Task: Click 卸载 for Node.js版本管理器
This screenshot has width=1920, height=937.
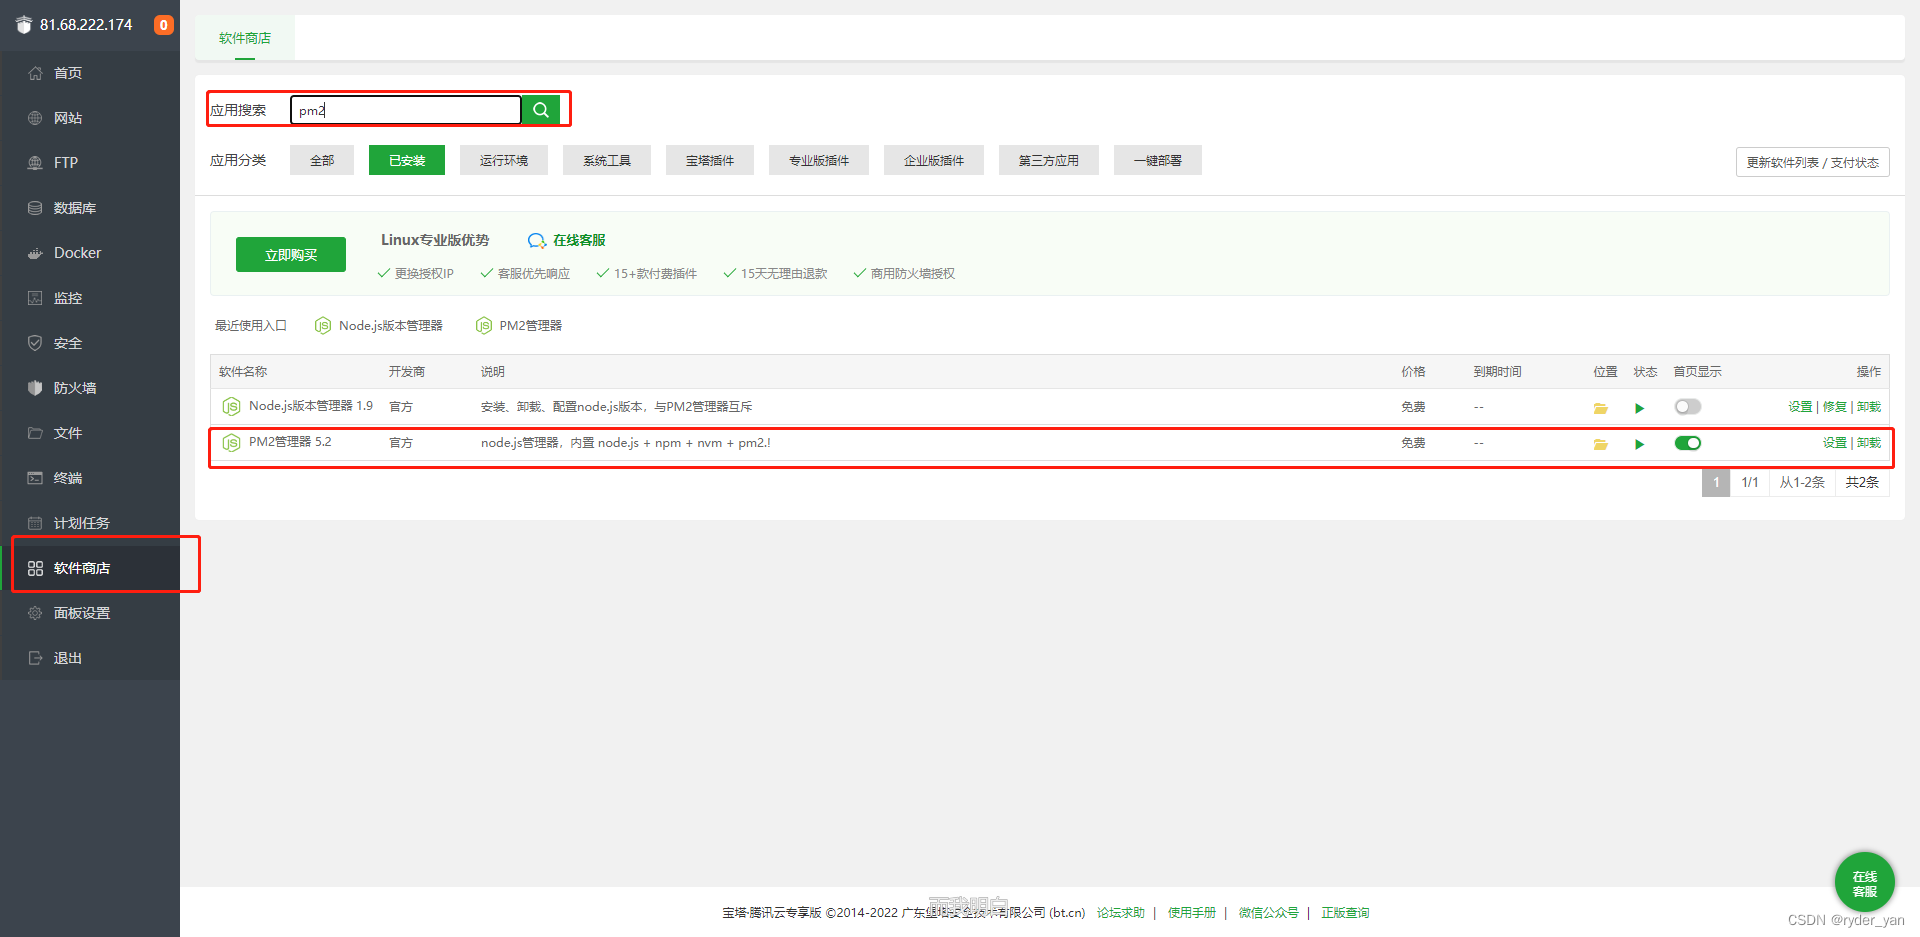Action: click(x=1868, y=407)
